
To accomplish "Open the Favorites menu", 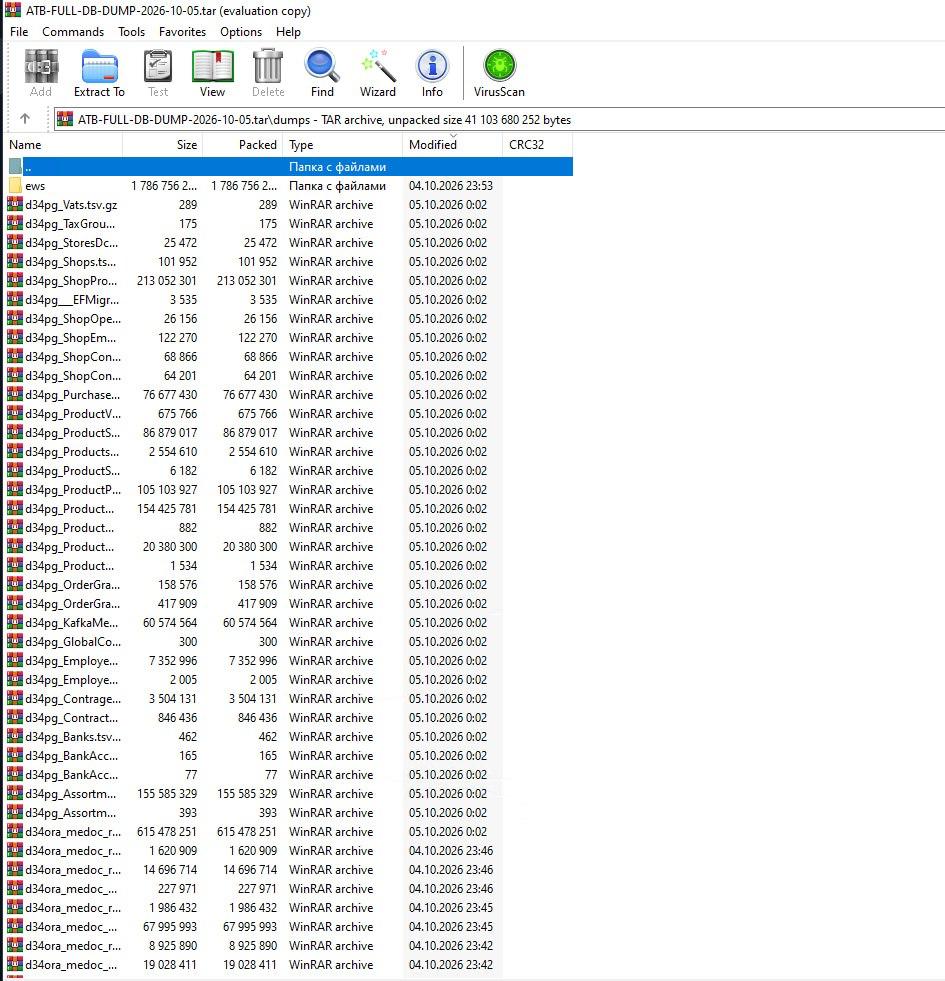I will pyautogui.click(x=182, y=31).
